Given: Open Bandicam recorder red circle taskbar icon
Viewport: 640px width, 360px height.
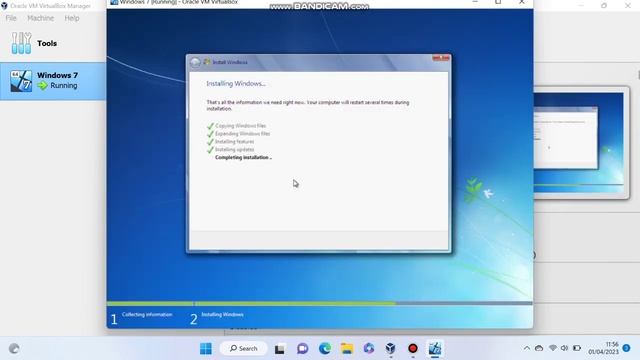Looking at the screenshot, I should point(413,349).
